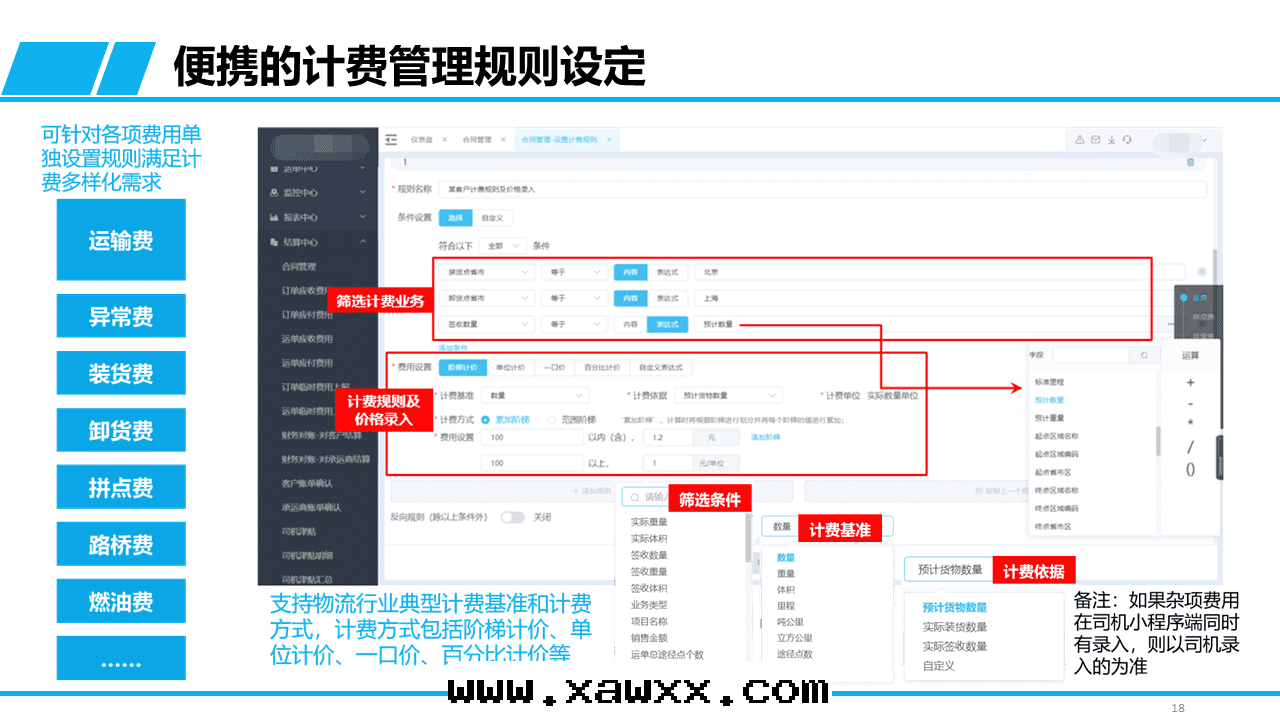Remove the 北京 condition row with the circular X icon
This screenshot has height=720, width=1280.
[x=1201, y=271]
